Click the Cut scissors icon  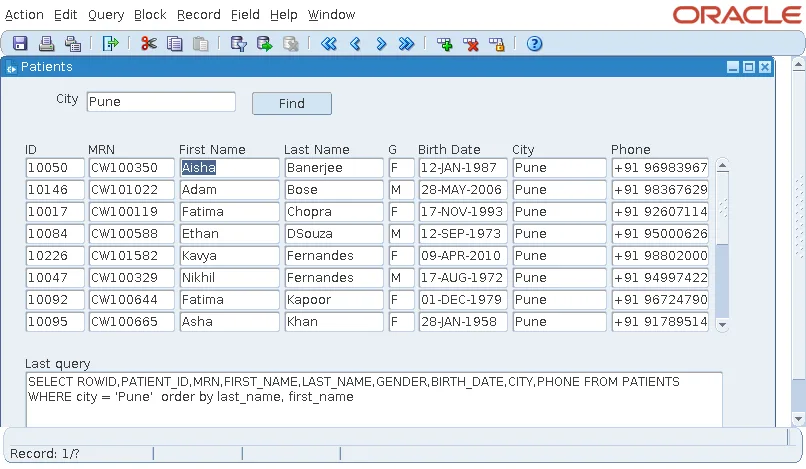click(x=149, y=44)
